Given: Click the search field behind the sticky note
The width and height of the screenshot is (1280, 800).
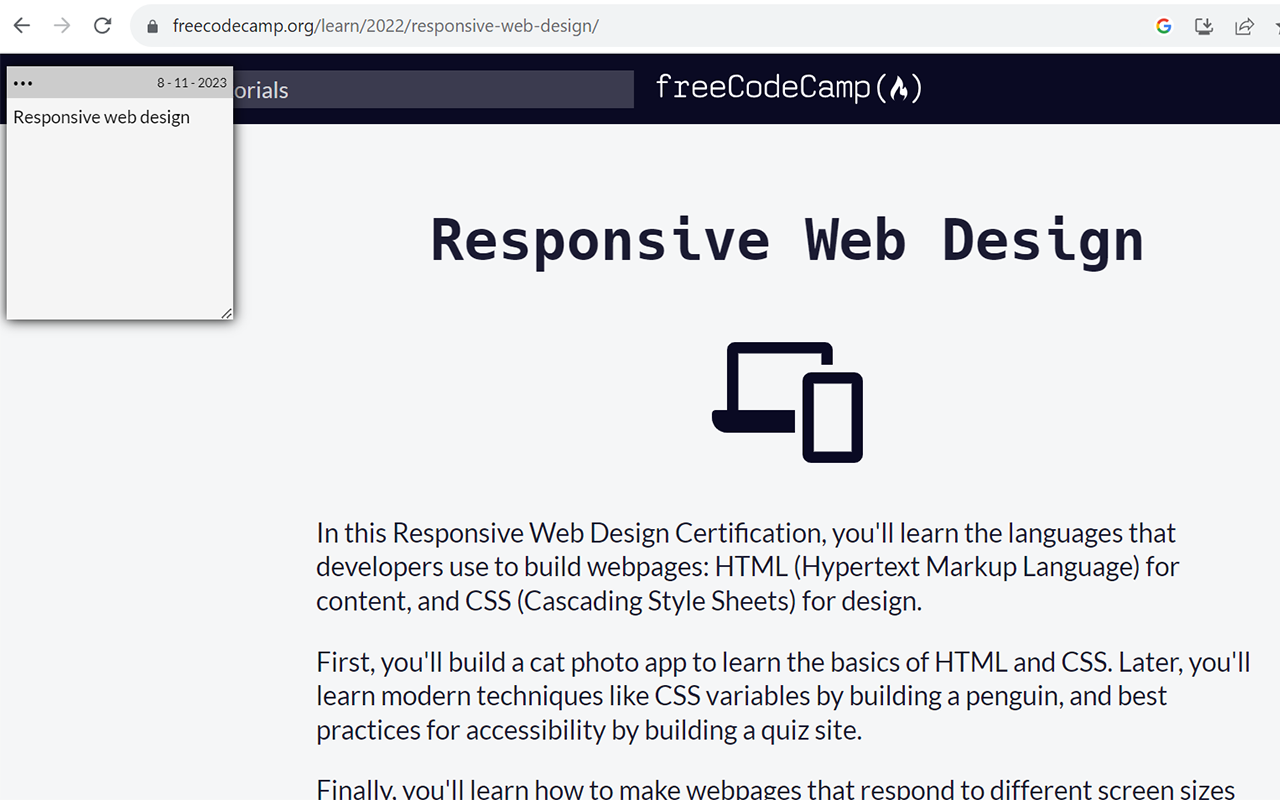Looking at the screenshot, I should coord(433,89).
